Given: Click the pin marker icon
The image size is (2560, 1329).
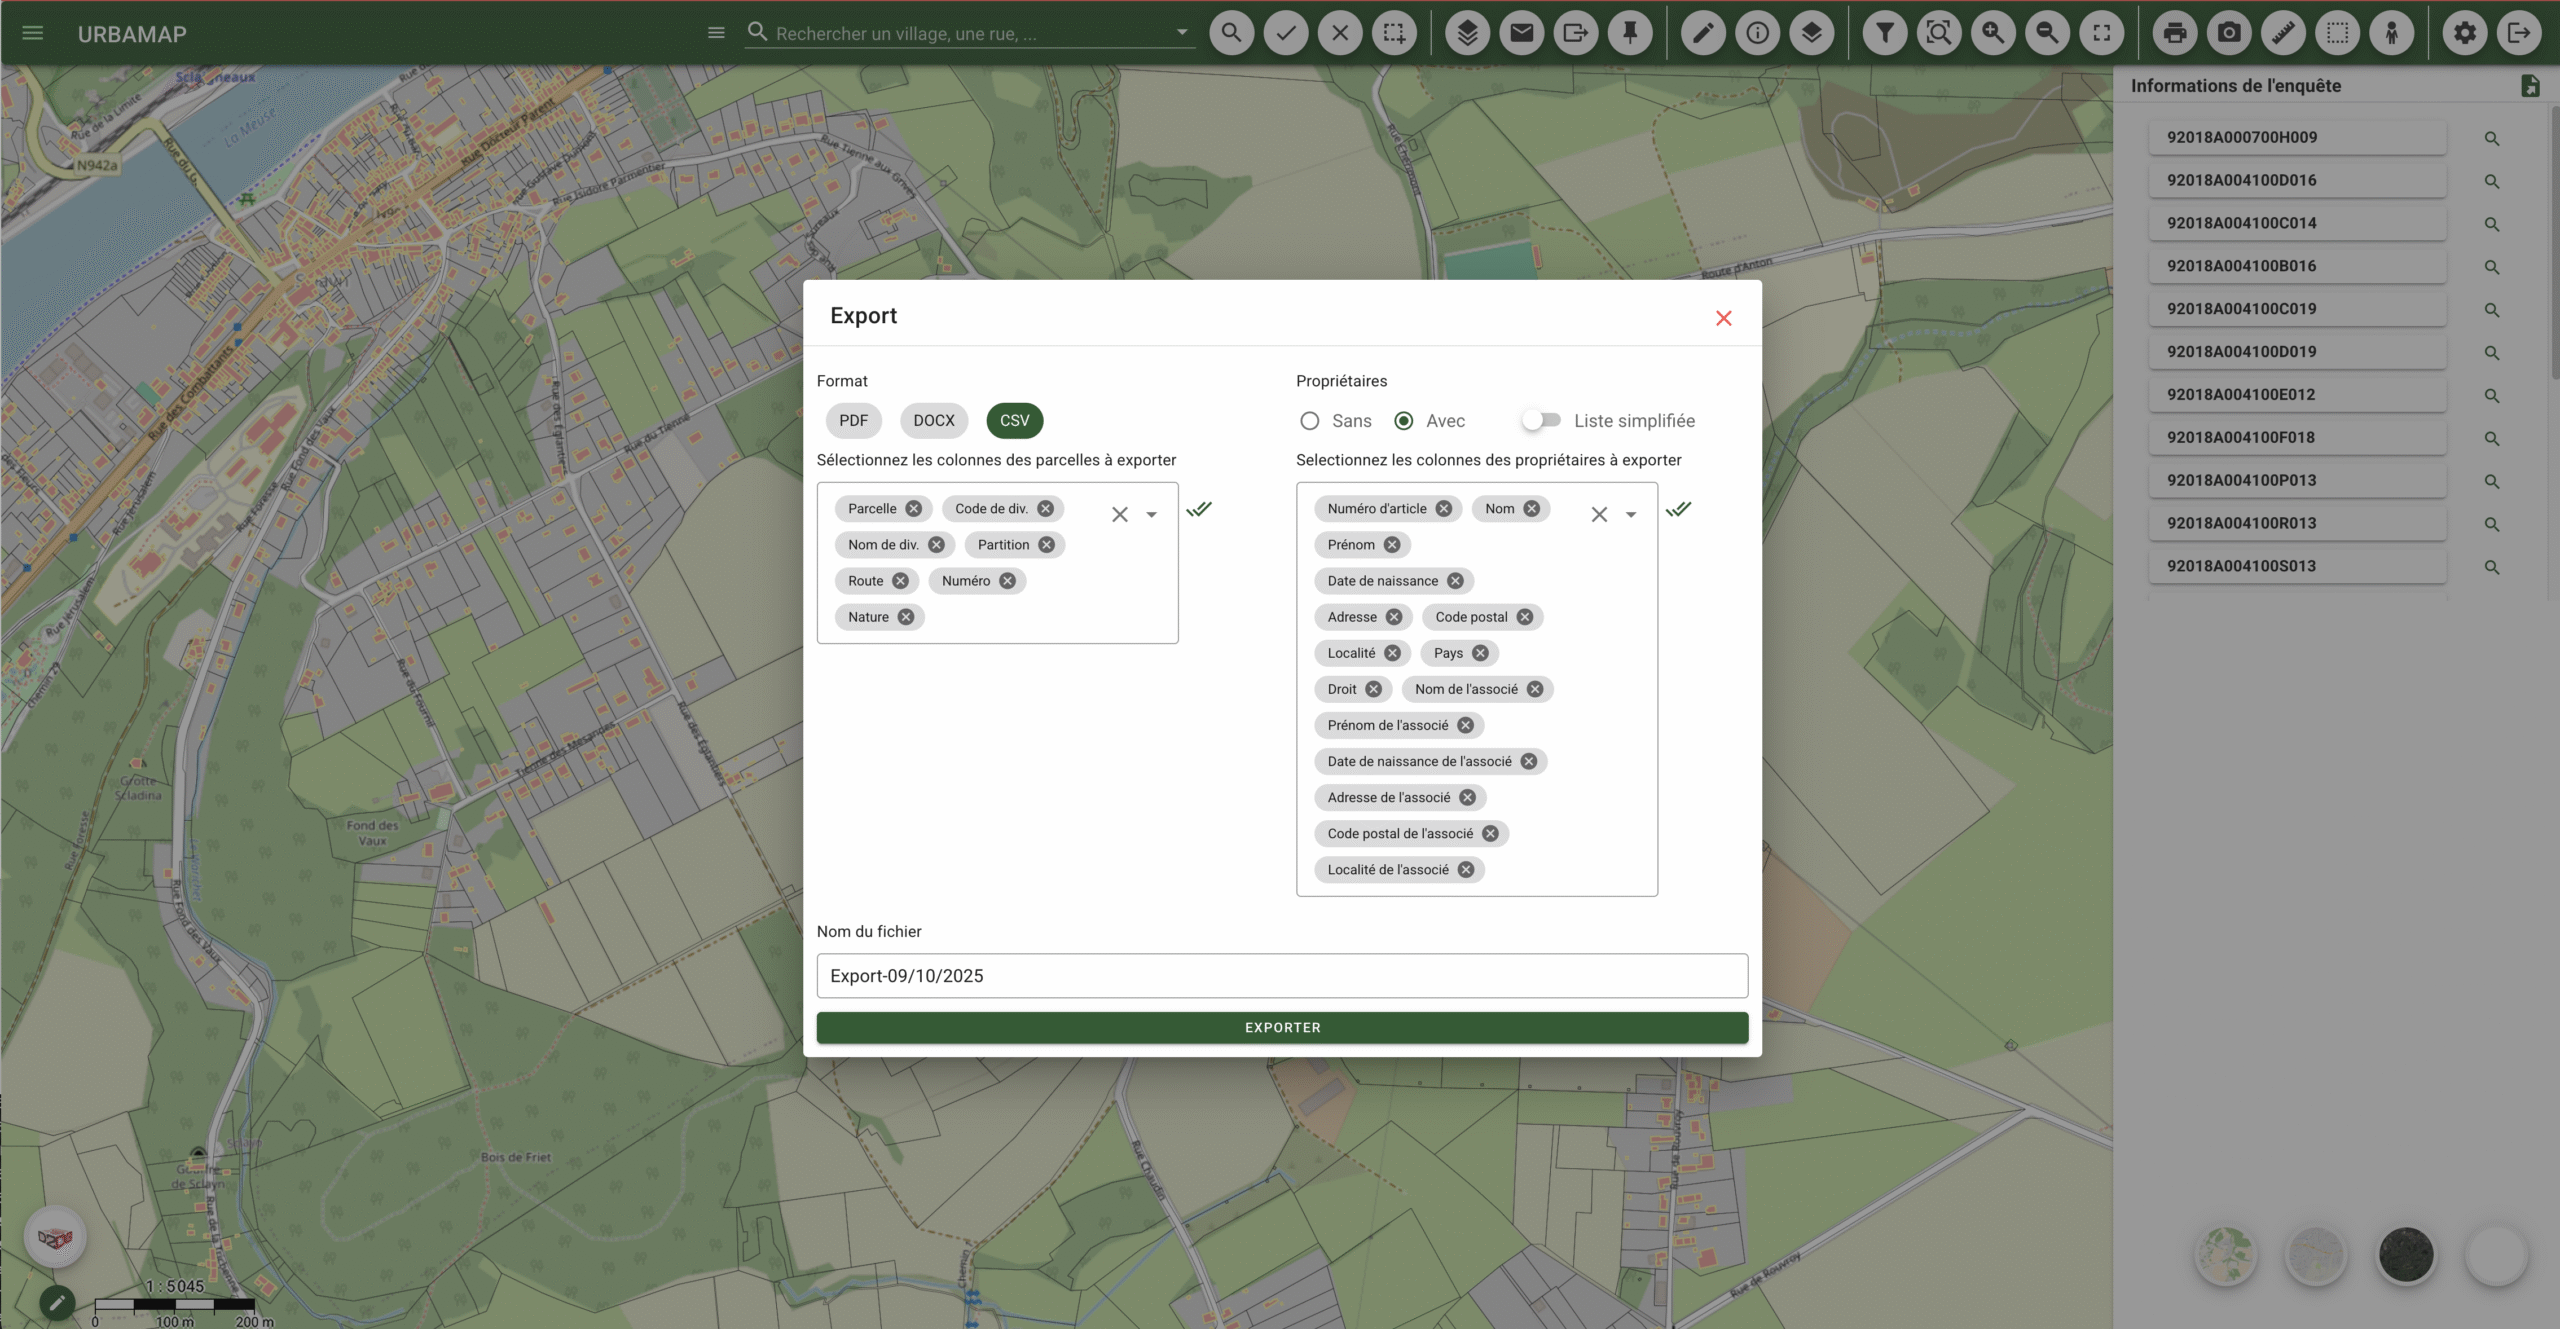Looking at the screenshot, I should point(1629,33).
